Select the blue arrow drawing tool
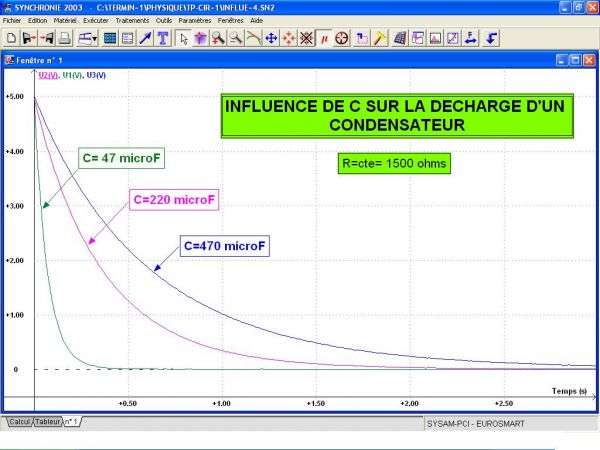 pyautogui.click(x=145, y=38)
